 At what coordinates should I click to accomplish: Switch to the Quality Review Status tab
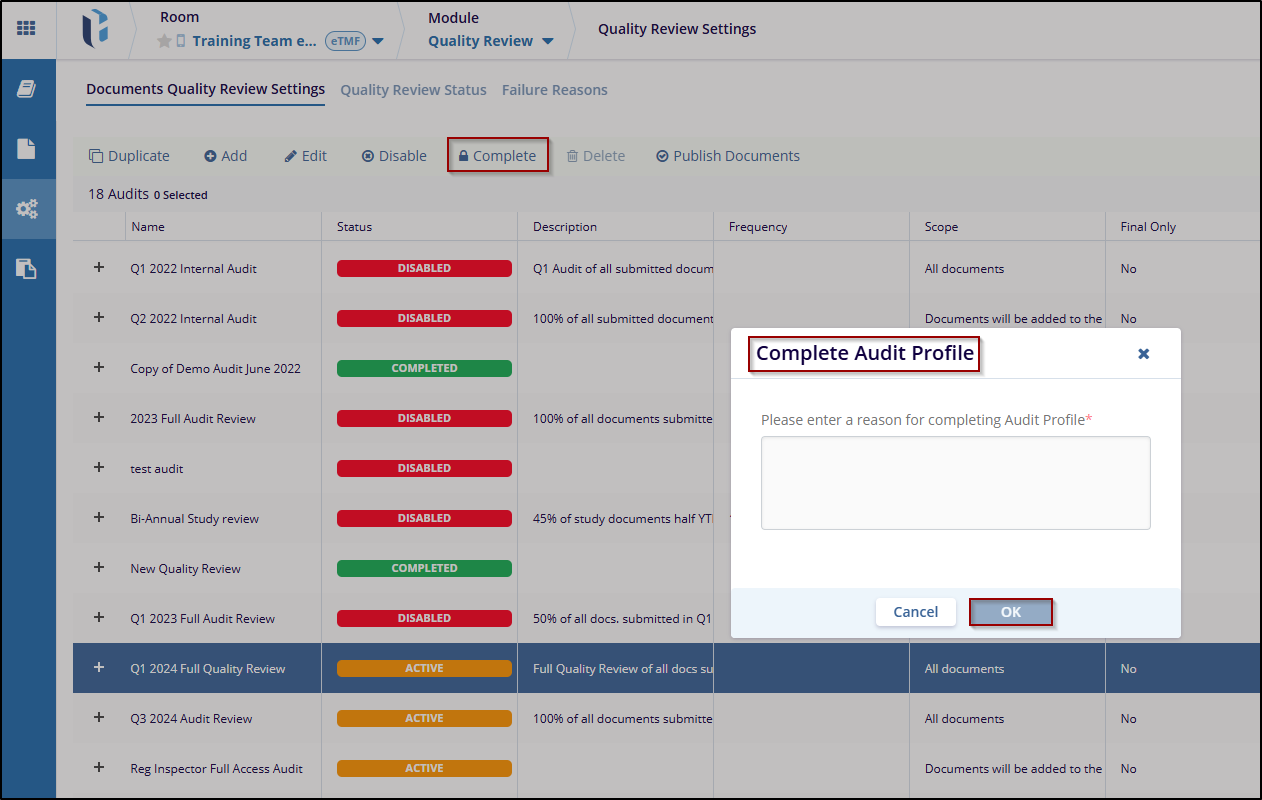[413, 90]
